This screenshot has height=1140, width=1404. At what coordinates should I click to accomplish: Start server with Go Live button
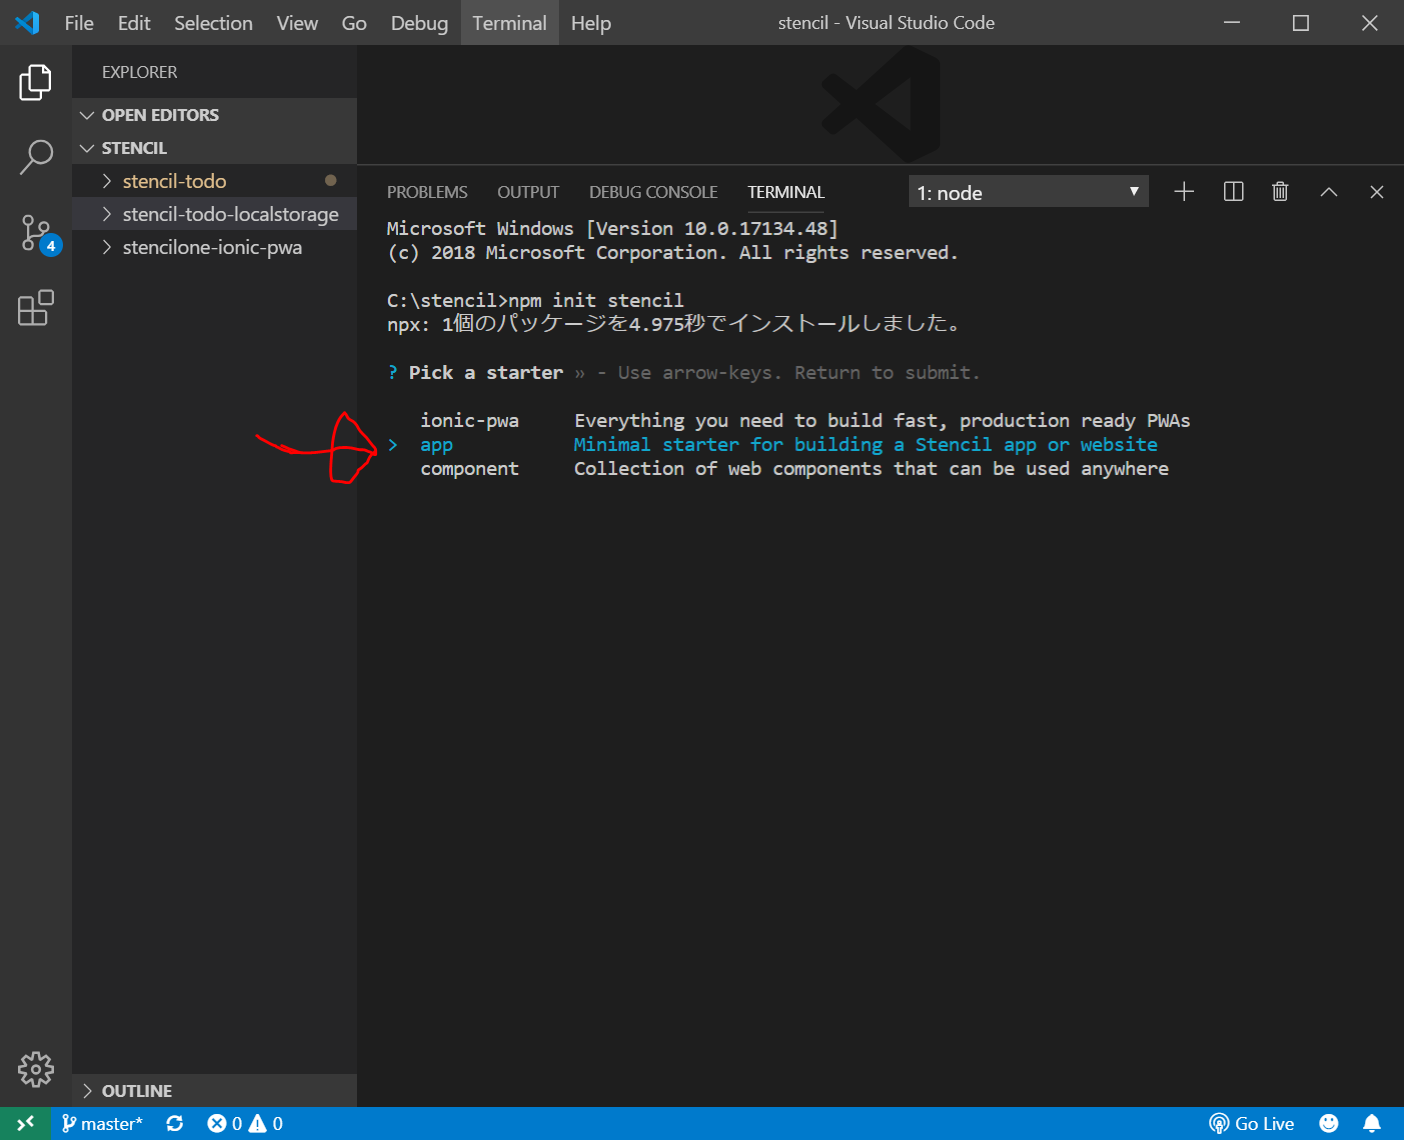1251,1124
